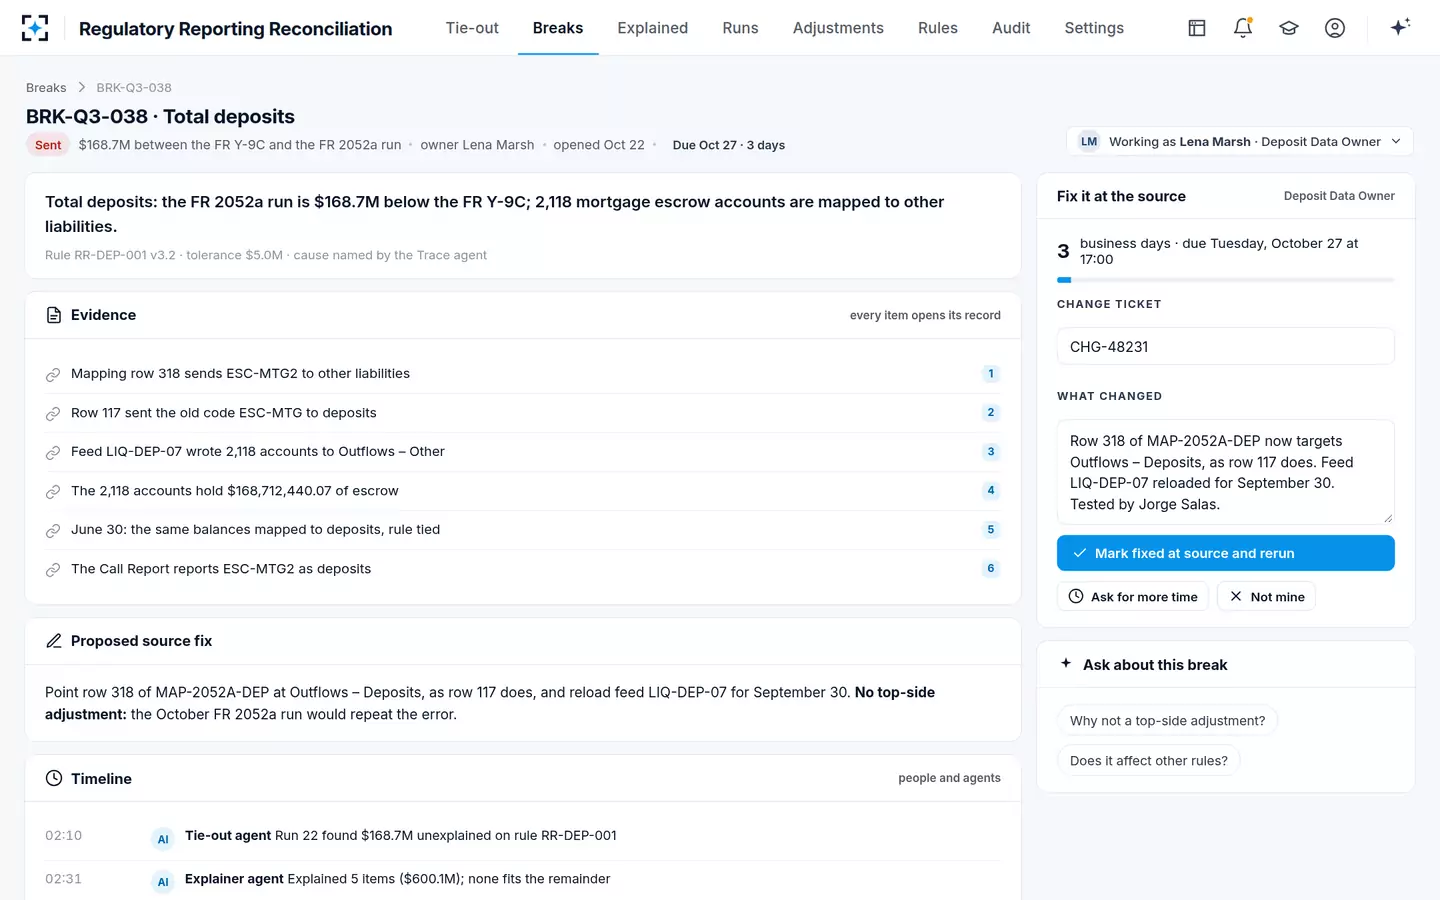Ask 'Does it affect other rules?'
1440x900 pixels.
pyautogui.click(x=1149, y=761)
